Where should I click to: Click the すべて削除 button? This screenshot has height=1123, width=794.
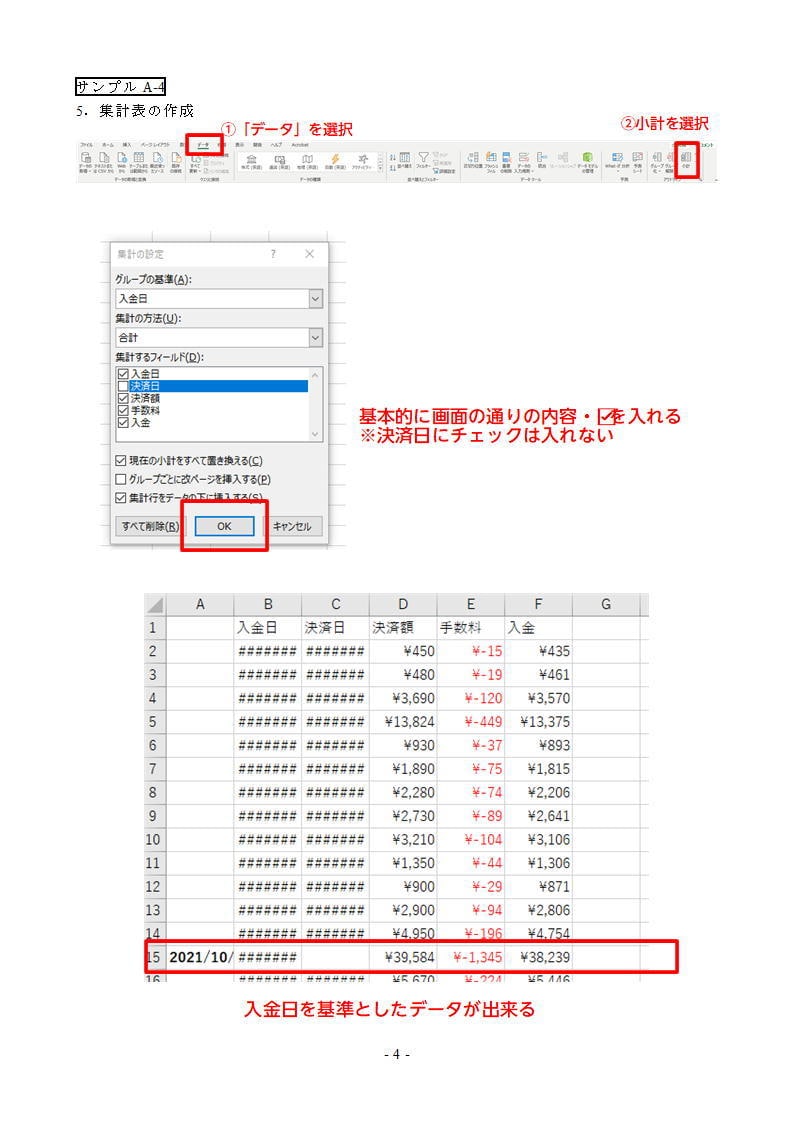149,526
